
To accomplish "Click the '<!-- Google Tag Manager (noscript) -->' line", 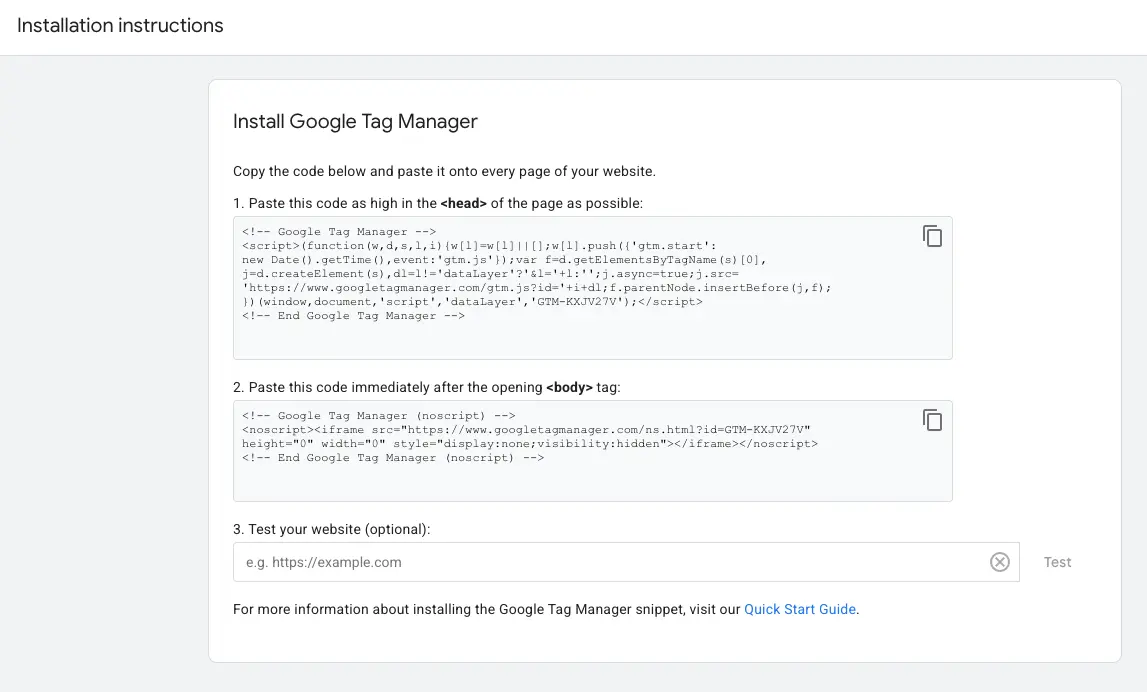I will coord(378,415).
